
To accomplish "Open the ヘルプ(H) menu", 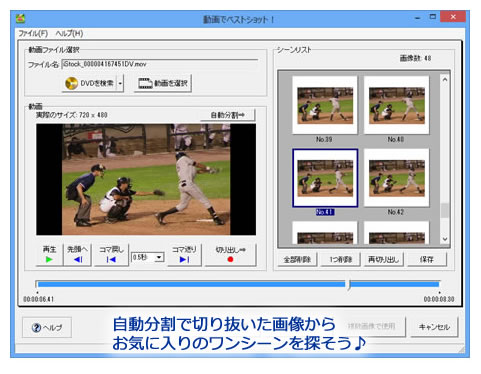I will [x=69, y=33].
